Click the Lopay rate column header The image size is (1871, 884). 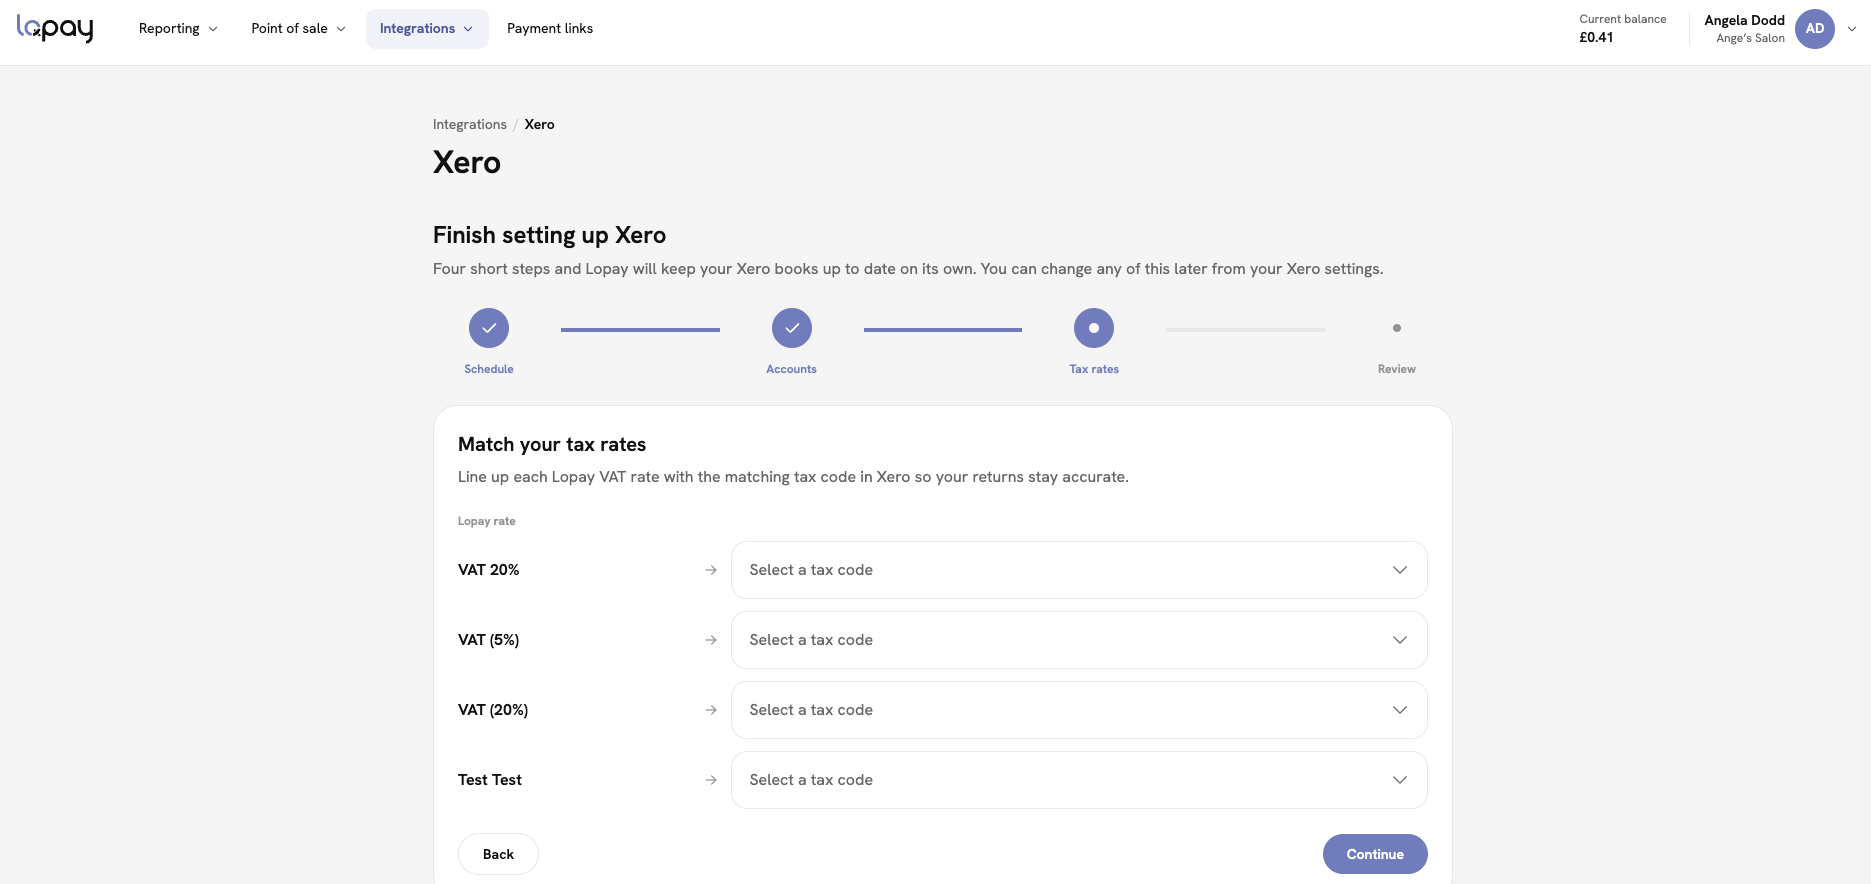click(x=487, y=521)
